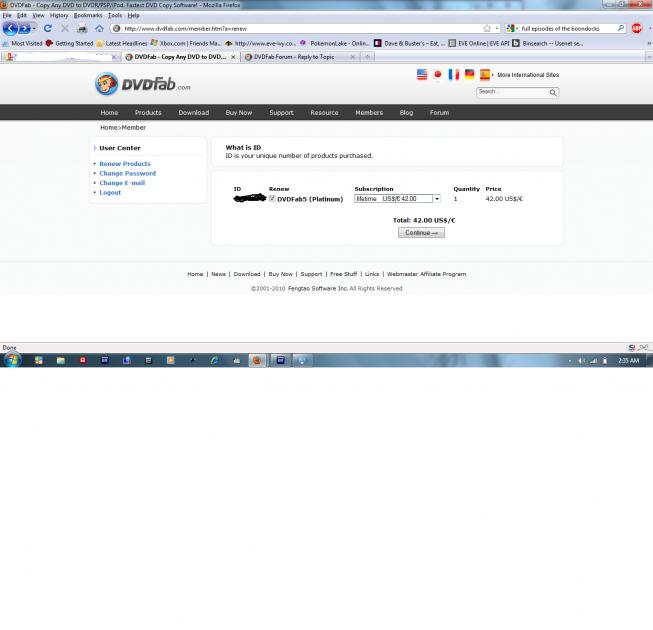Open the Subscription lifetime dropdown
Screen dimensions: 653x630
397,199
